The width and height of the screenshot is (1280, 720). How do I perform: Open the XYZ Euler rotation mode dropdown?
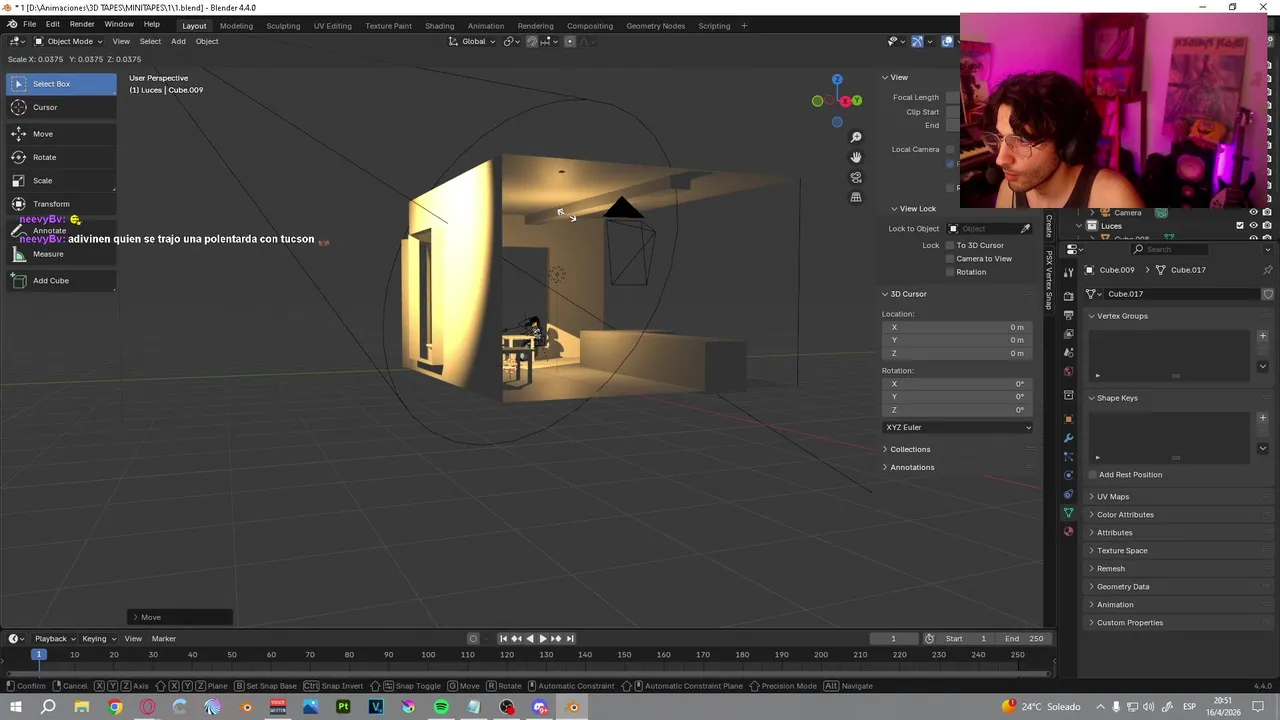[958, 428]
